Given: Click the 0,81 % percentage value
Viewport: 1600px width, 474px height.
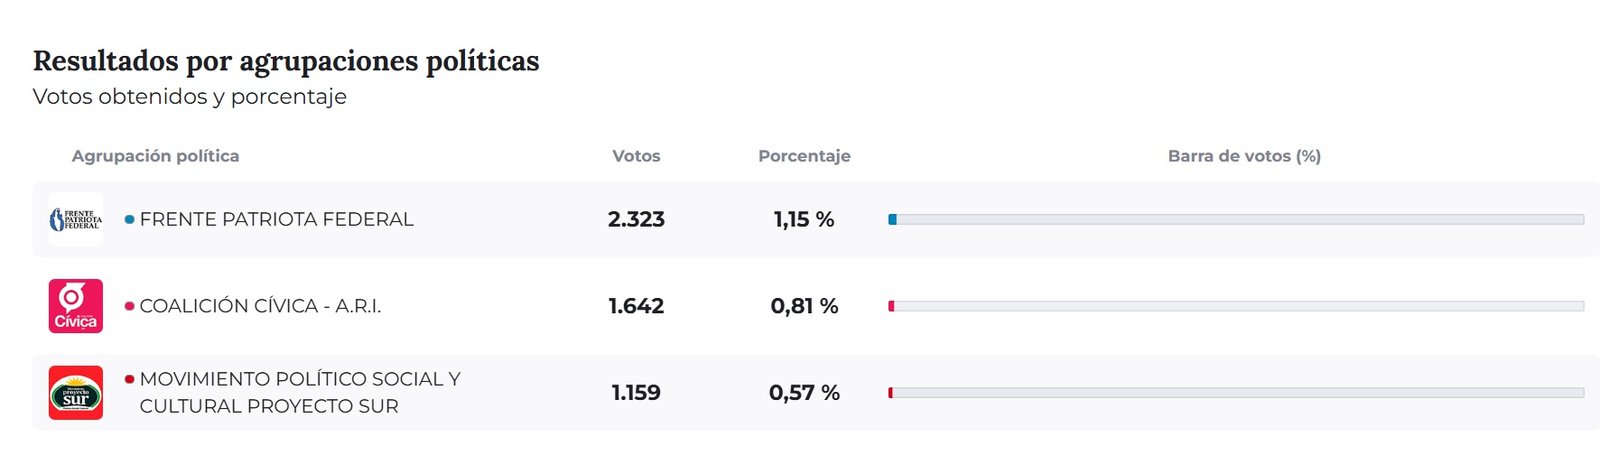Looking at the screenshot, I should (804, 306).
